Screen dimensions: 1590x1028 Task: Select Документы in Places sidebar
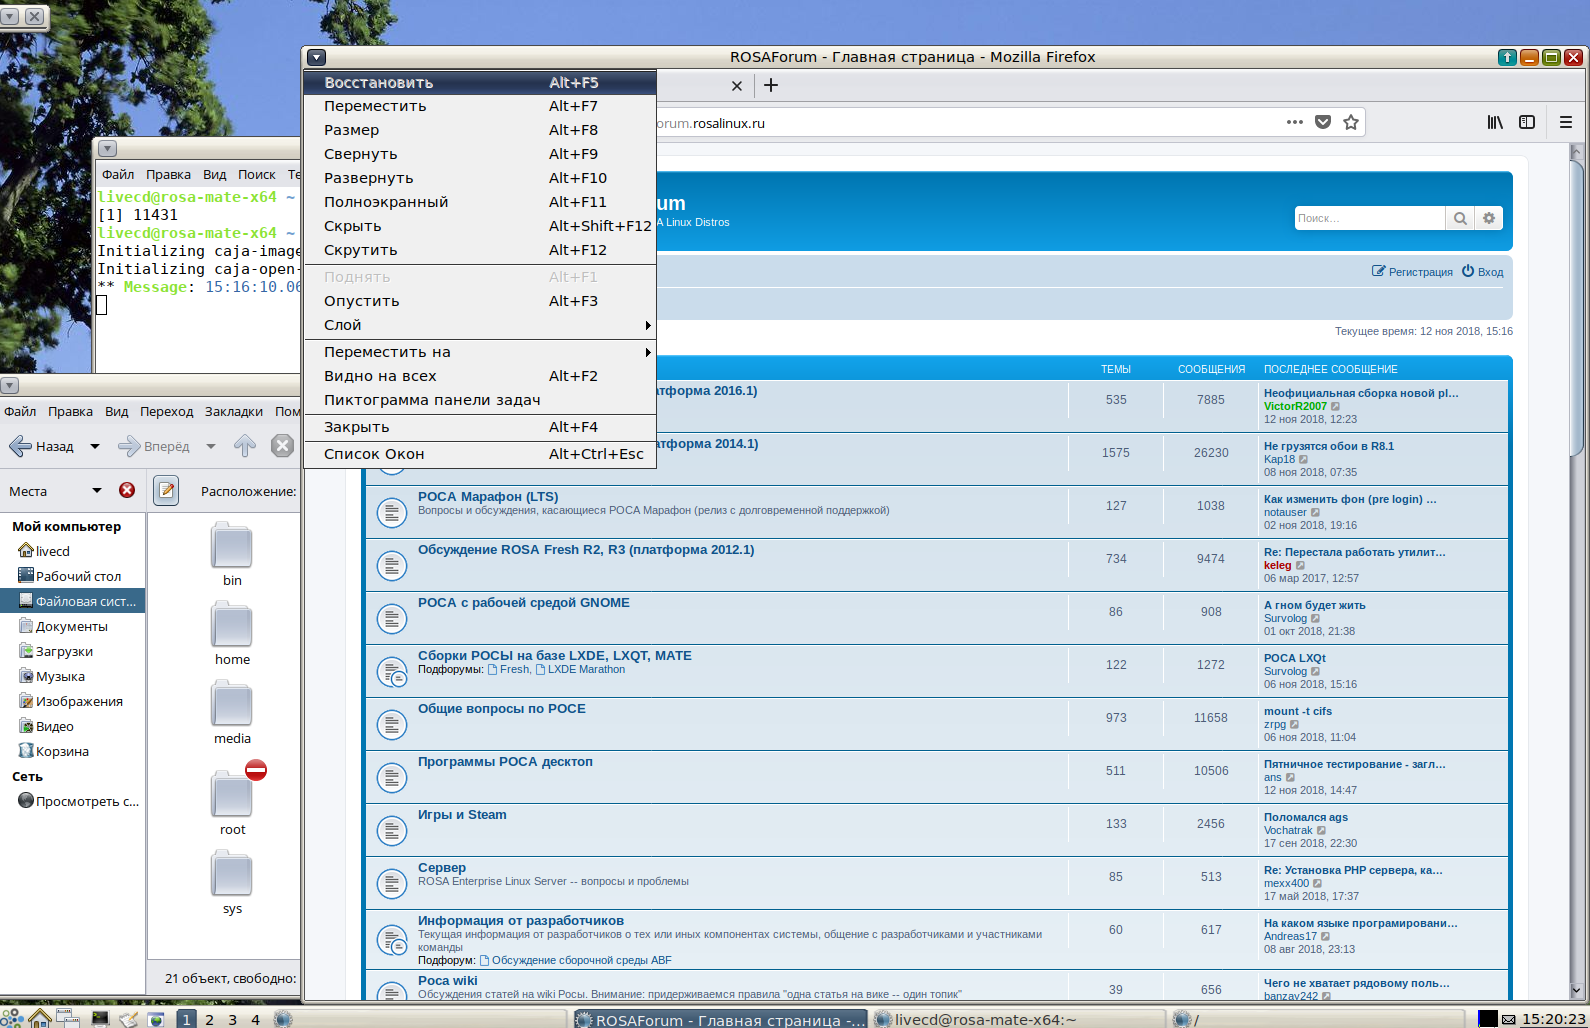72,626
